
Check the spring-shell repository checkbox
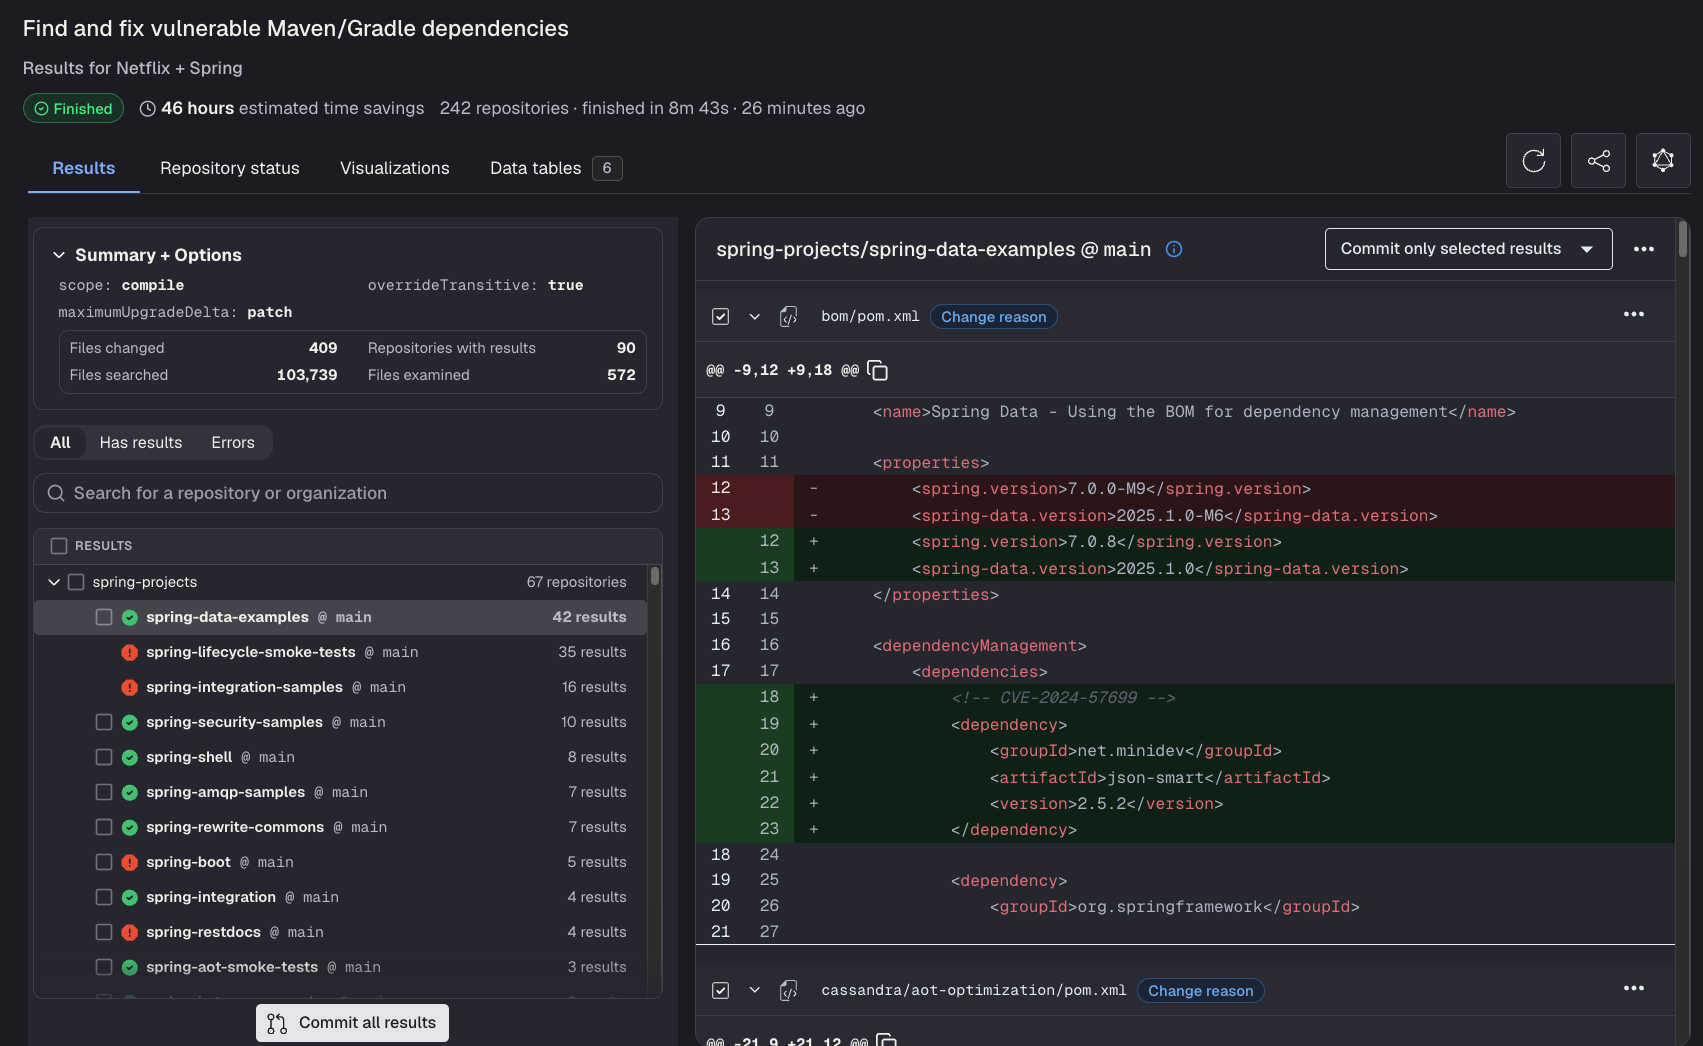tap(104, 757)
